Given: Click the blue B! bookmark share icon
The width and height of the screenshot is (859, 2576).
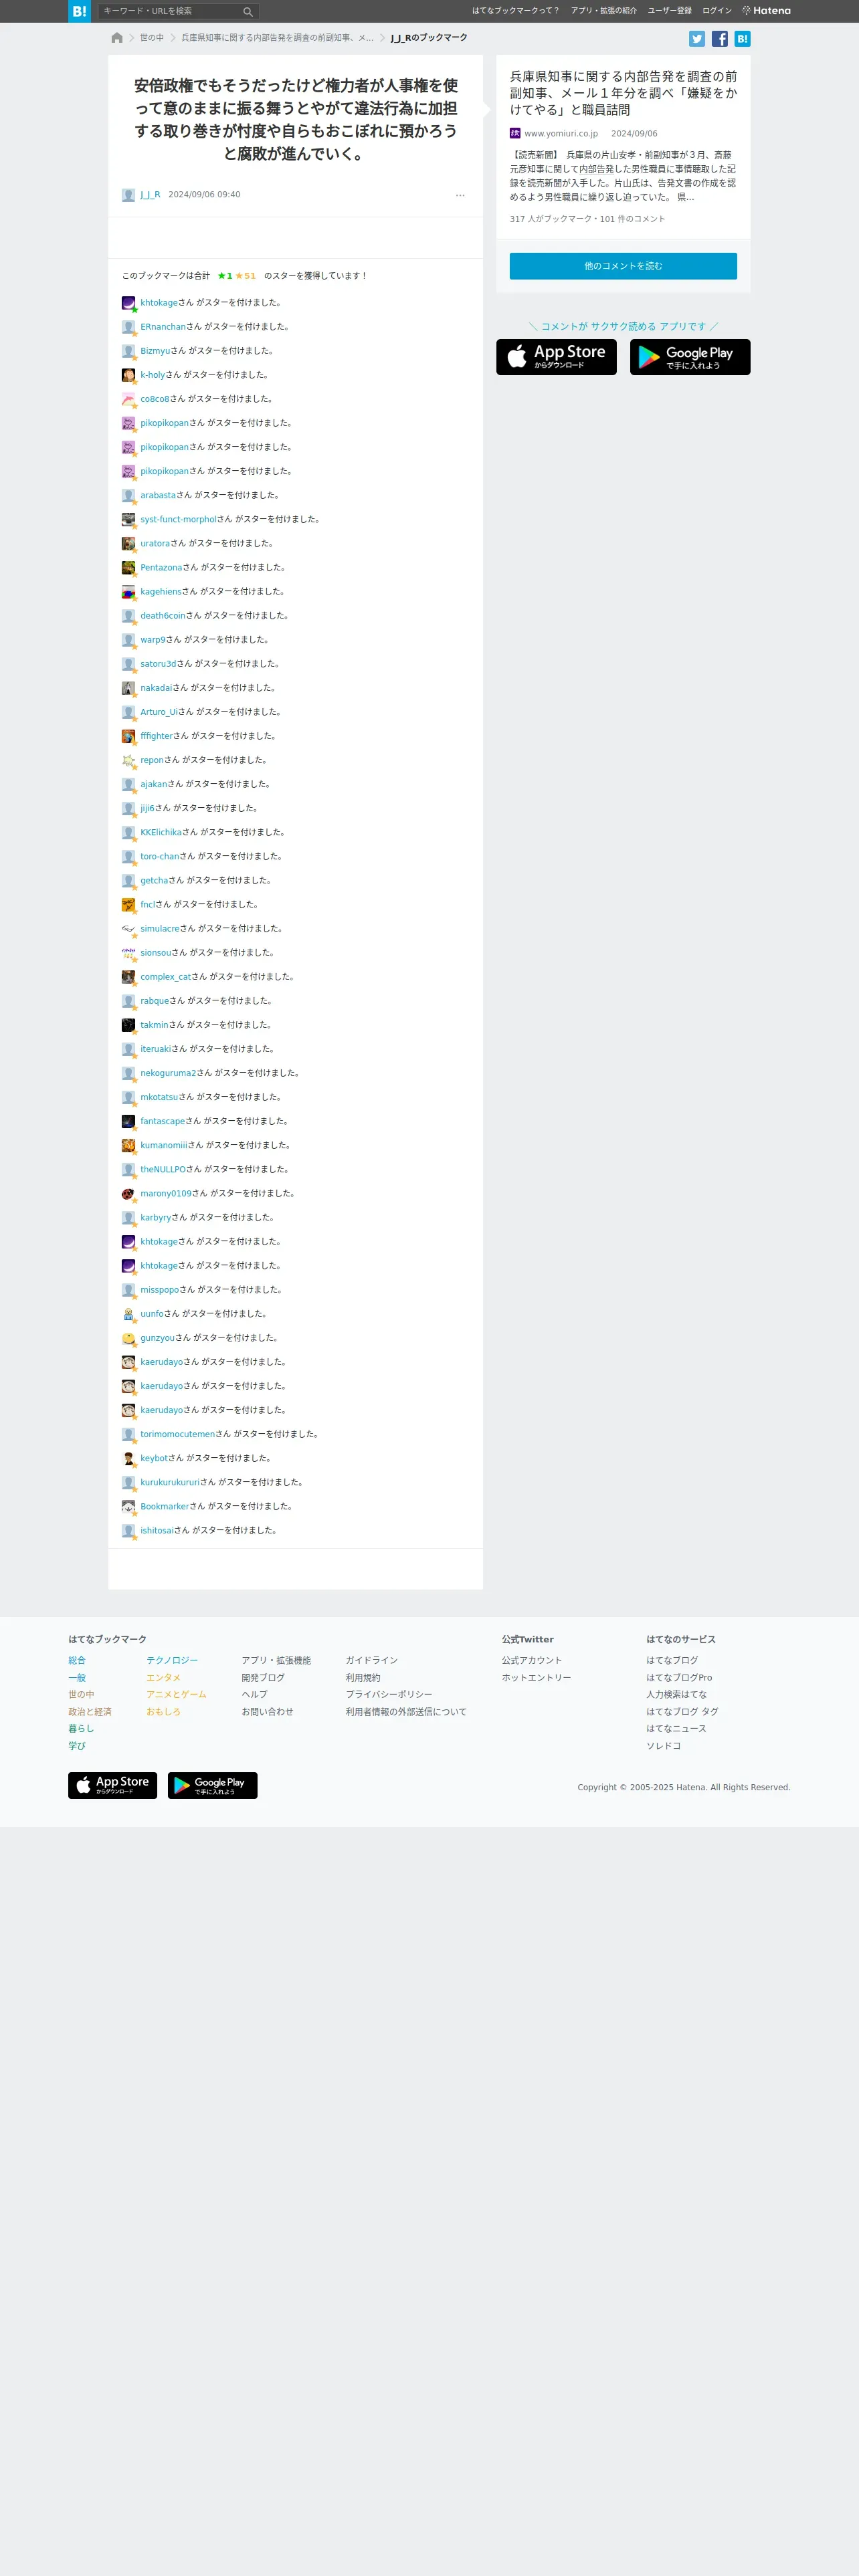Looking at the screenshot, I should point(742,39).
